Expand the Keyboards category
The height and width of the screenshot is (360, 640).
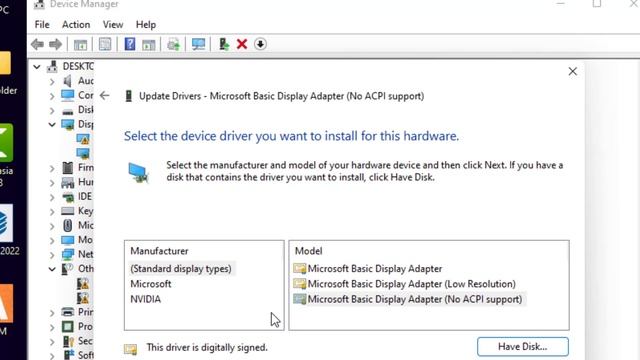[x=52, y=211]
